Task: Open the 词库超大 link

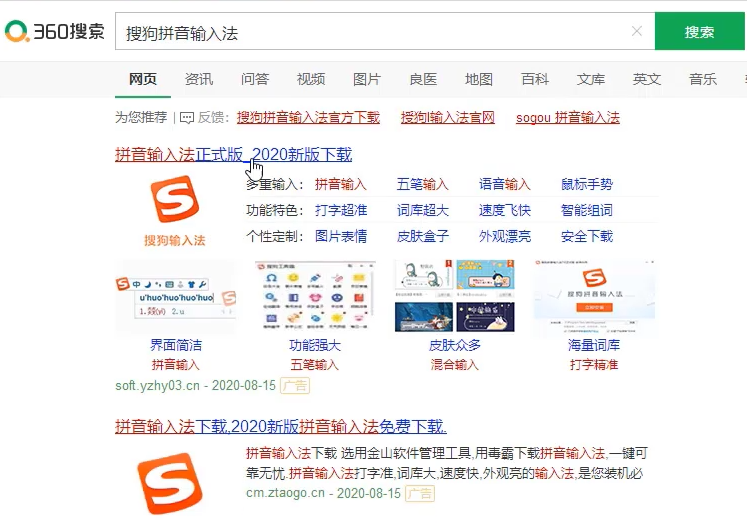Action: (x=423, y=210)
